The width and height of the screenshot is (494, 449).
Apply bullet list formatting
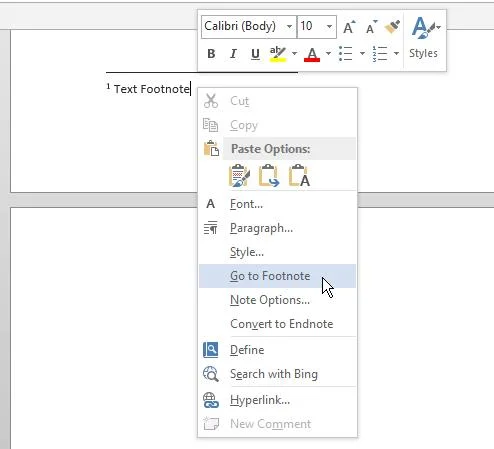point(346,54)
